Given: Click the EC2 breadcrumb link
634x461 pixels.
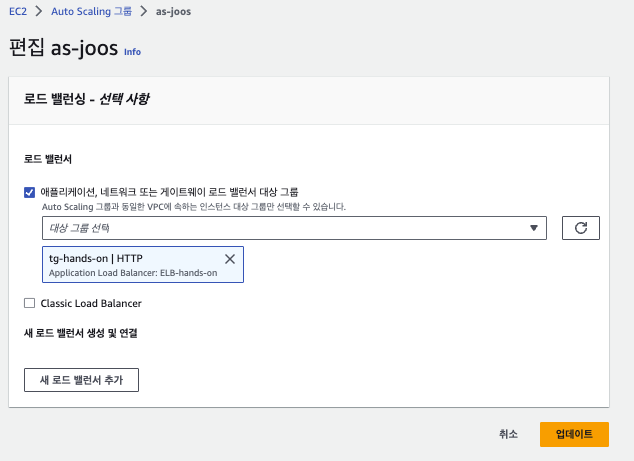Looking at the screenshot, I should point(18,11).
